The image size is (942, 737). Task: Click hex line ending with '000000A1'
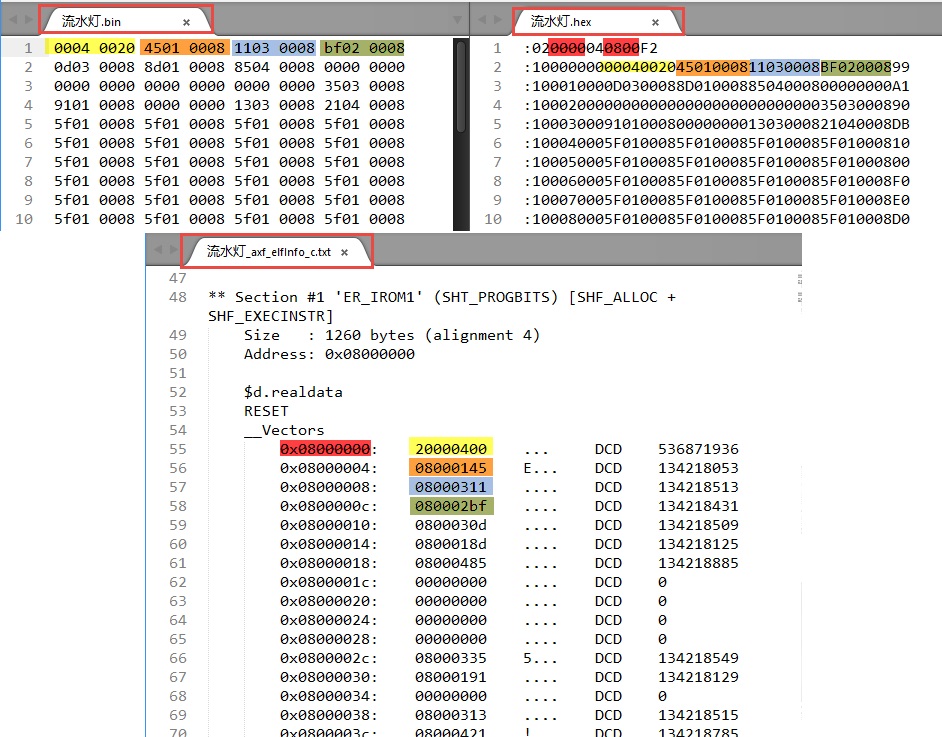coord(717,86)
